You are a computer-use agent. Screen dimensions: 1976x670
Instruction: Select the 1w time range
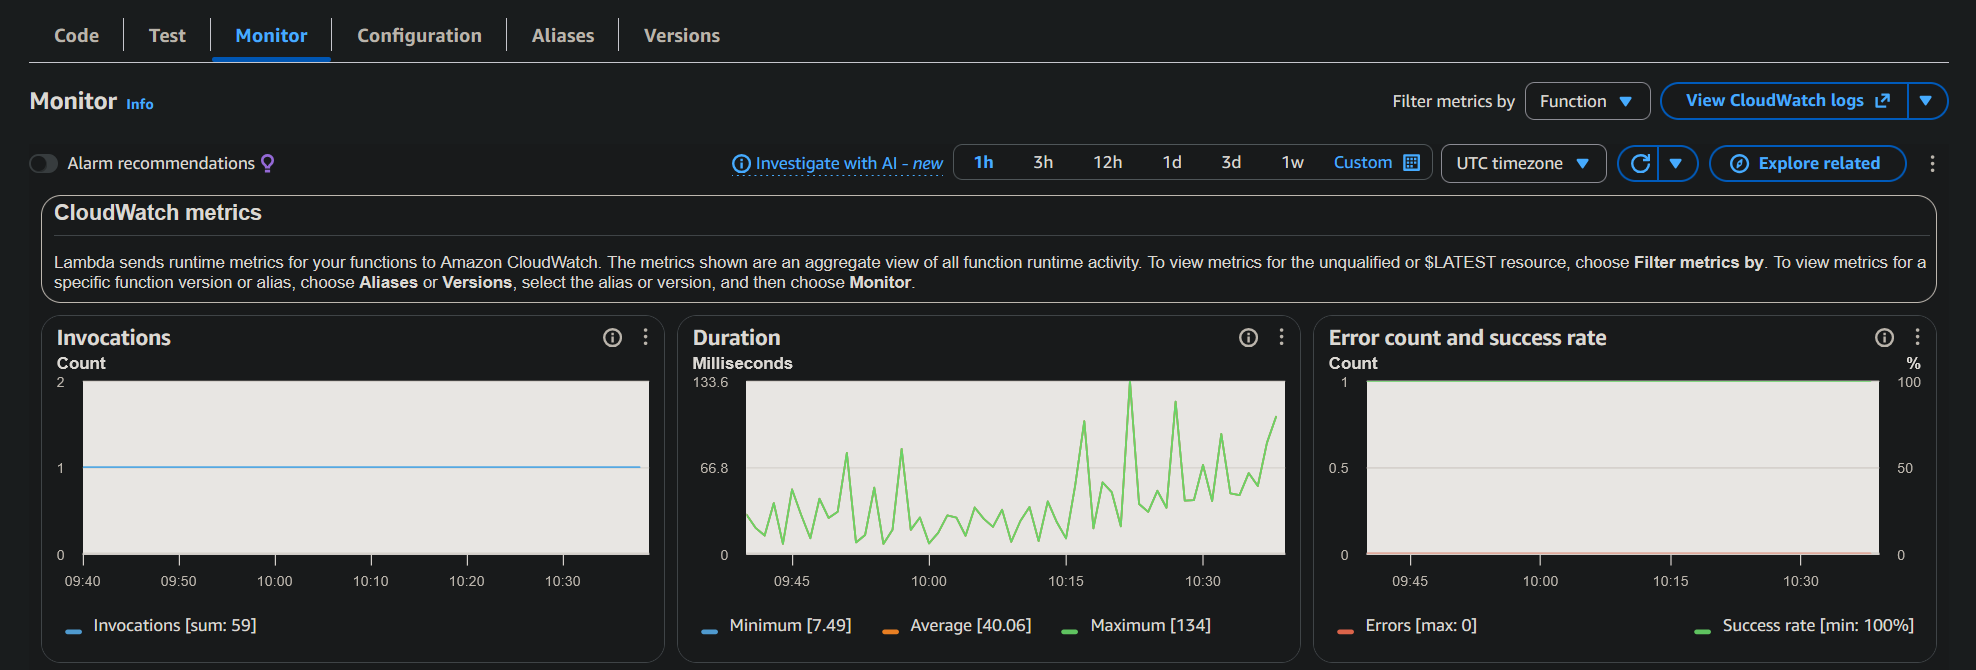coord(1292,162)
